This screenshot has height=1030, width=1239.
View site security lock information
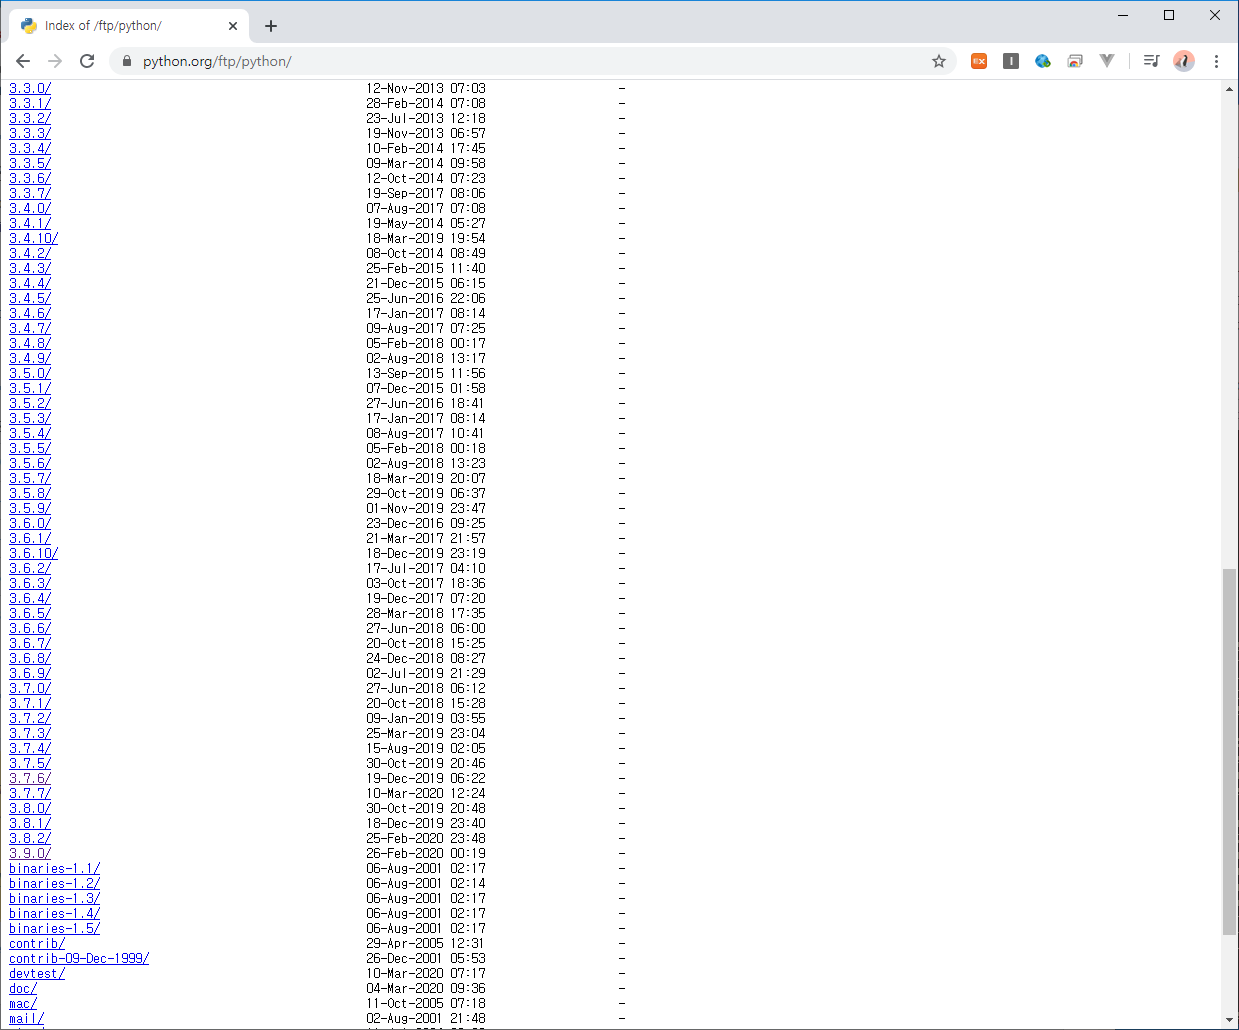tap(127, 61)
